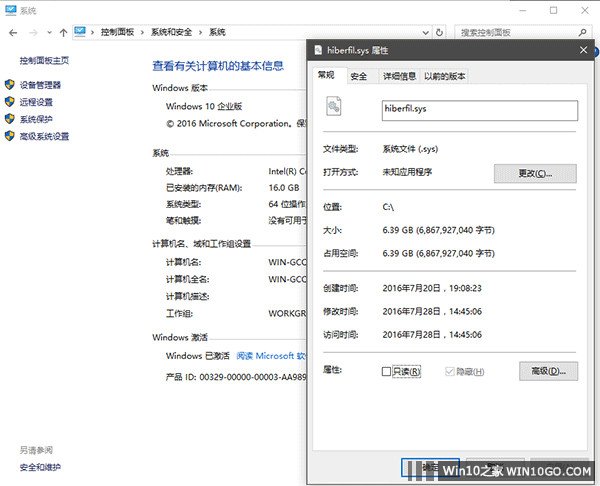Viewport: 600px width, 486px height.
Task: Minimize the System window
Action: pos(523,10)
